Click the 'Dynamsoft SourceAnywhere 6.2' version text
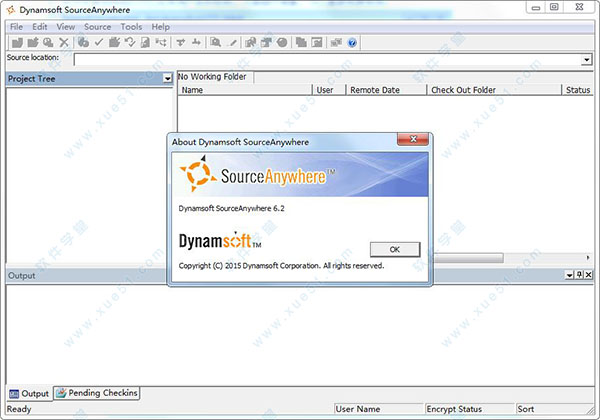Viewport: 600px width, 420px height. coord(232,208)
